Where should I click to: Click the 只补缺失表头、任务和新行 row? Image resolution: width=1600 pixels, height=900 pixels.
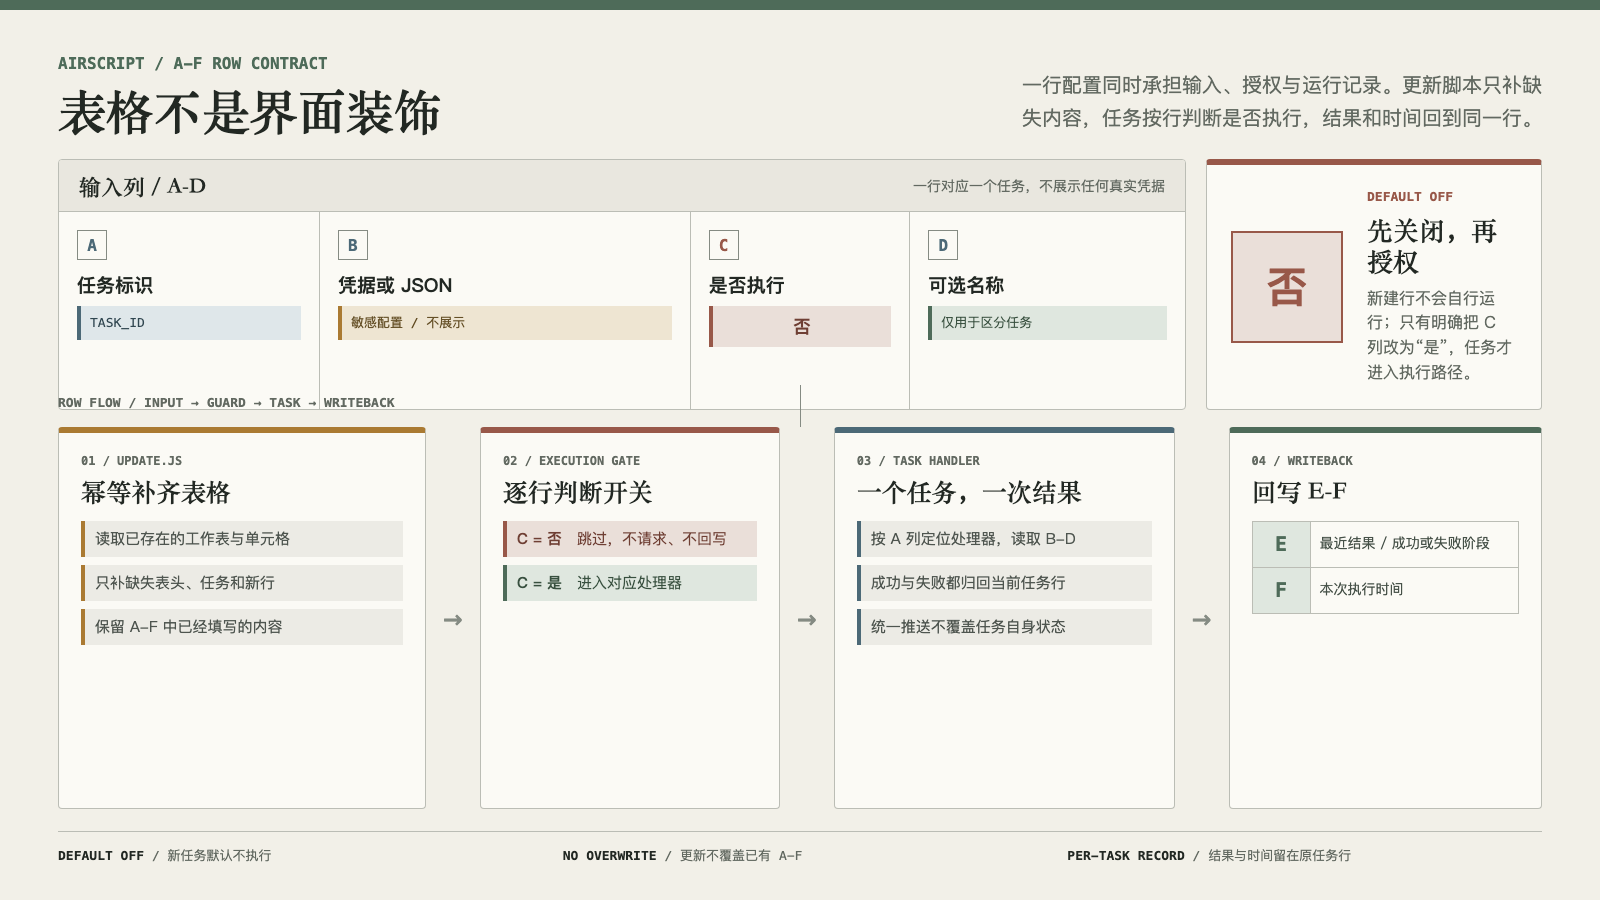click(x=242, y=583)
